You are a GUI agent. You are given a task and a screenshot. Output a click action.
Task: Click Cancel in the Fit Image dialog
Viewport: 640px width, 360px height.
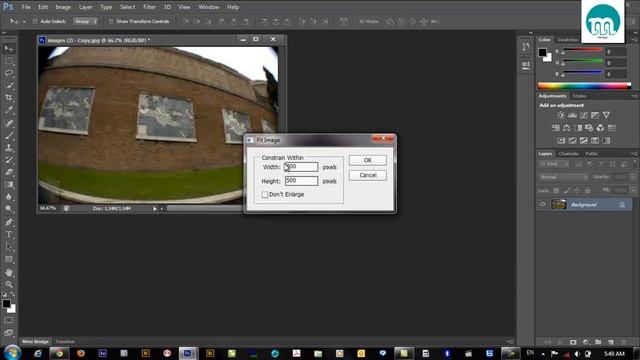[367, 175]
